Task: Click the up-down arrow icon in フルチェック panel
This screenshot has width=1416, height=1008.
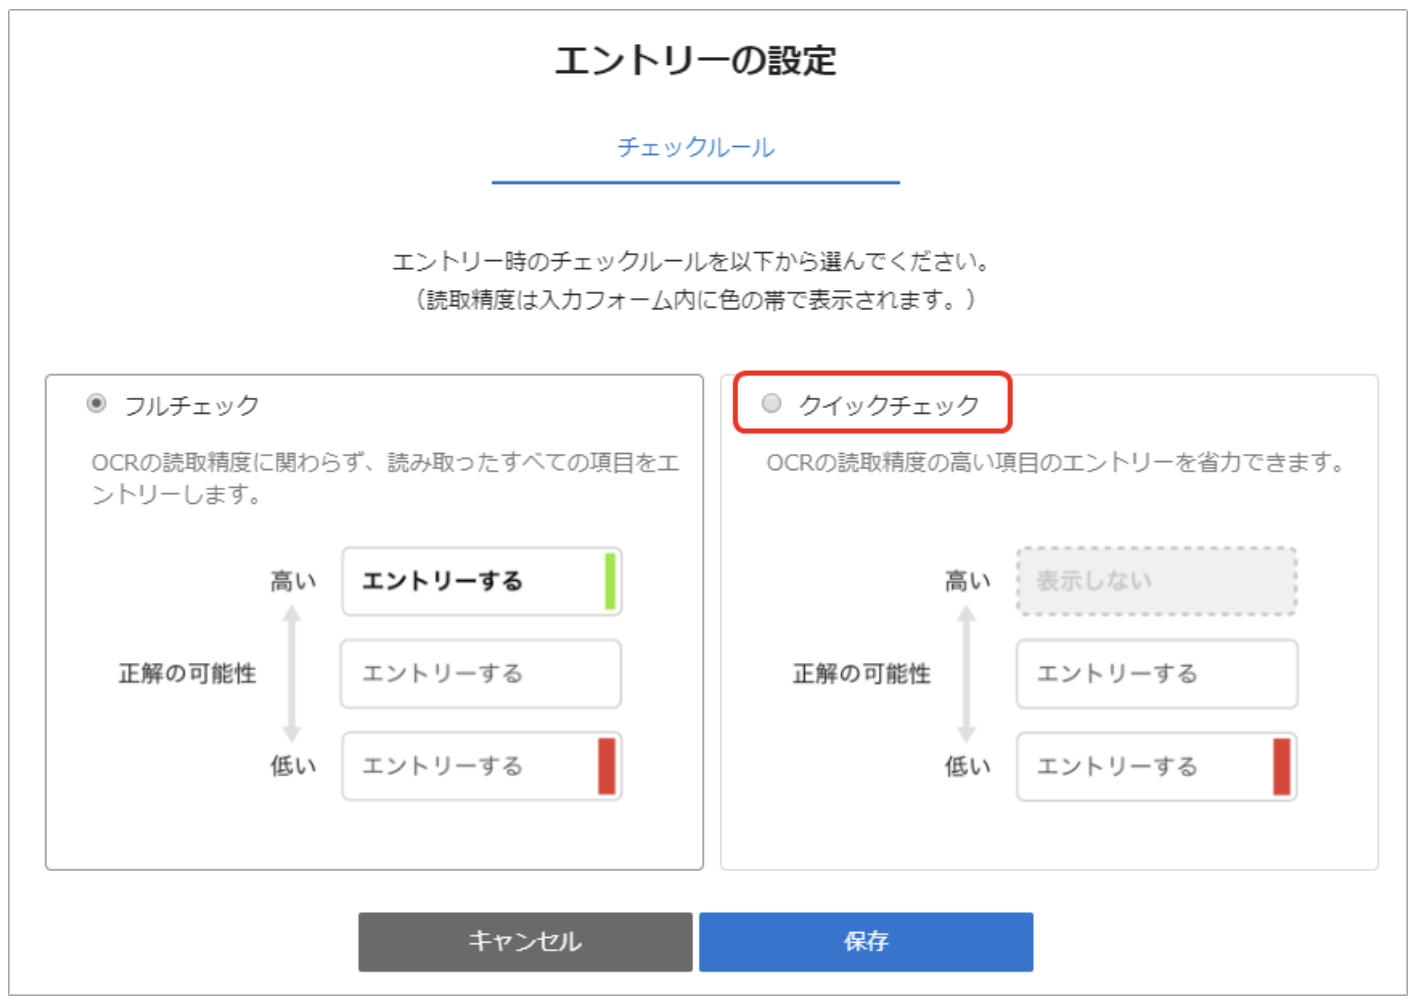Action: (292, 673)
